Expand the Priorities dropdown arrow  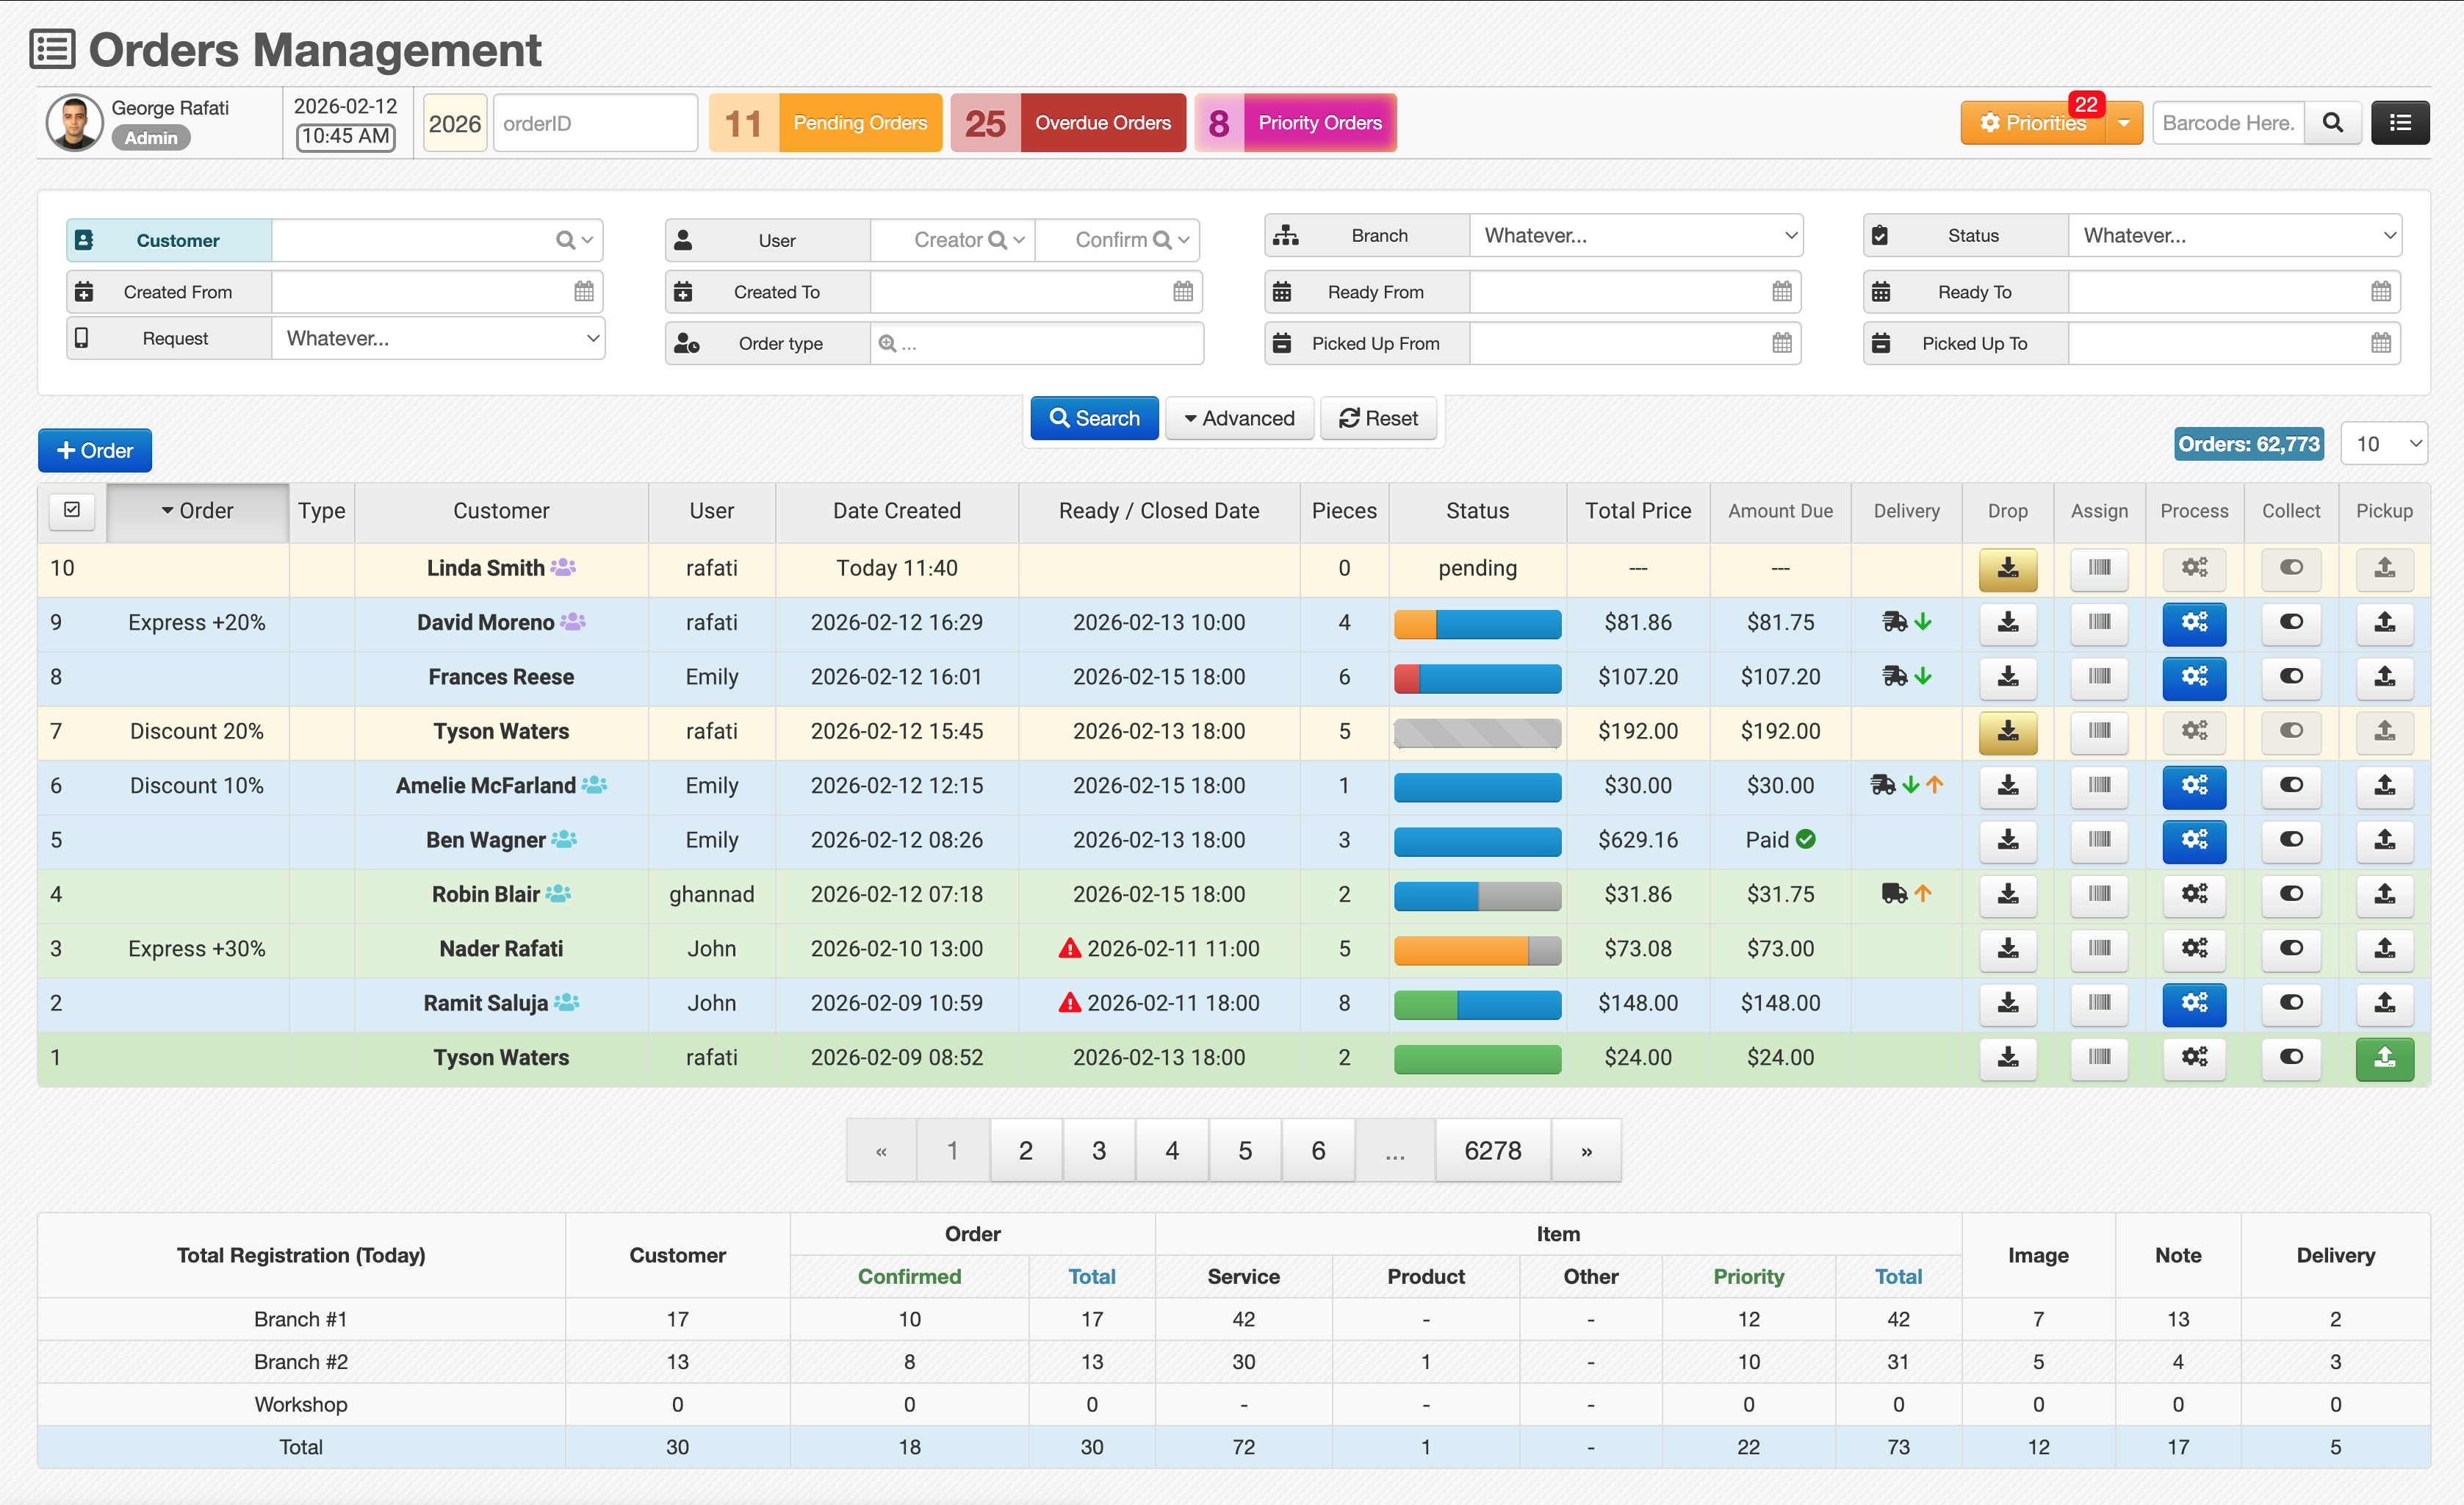pos(2123,123)
